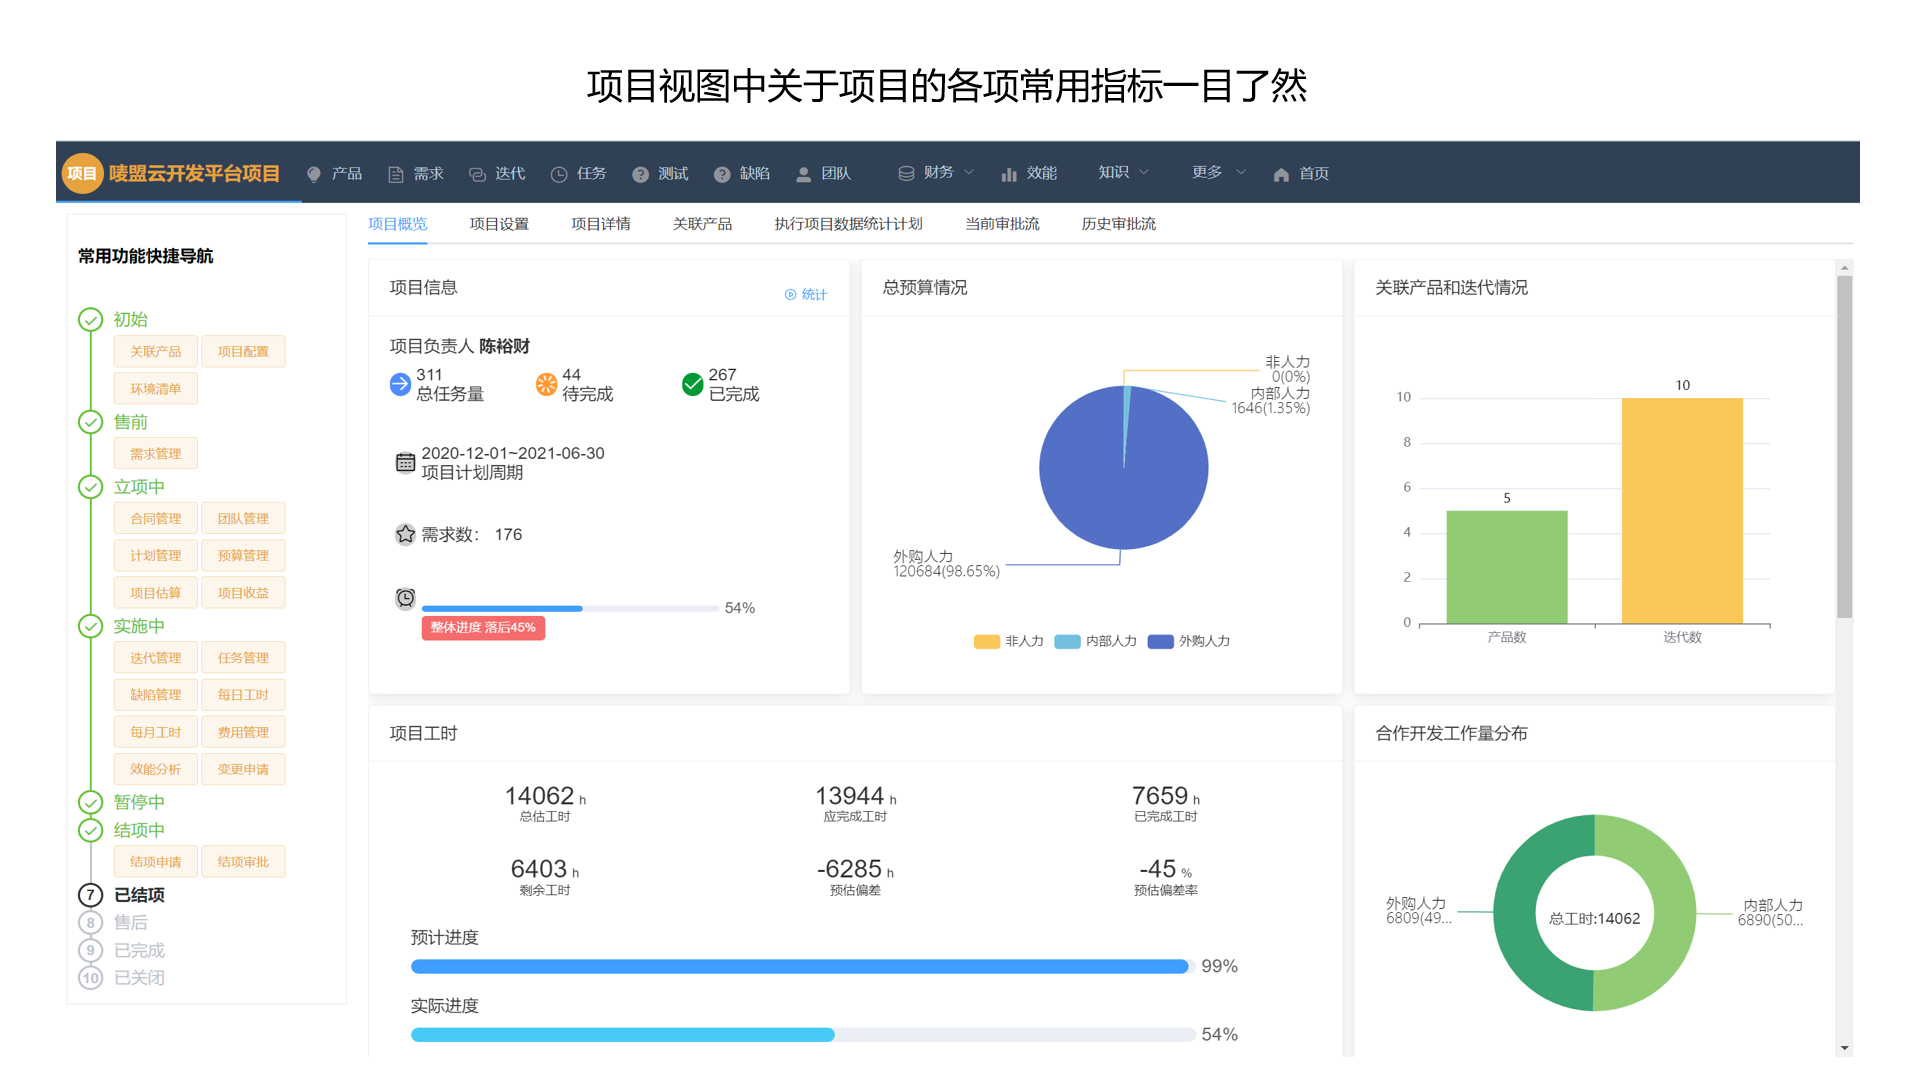The image size is (1920, 1080).
Task: Click the 效能 bar chart icon
Action: [1009, 174]
